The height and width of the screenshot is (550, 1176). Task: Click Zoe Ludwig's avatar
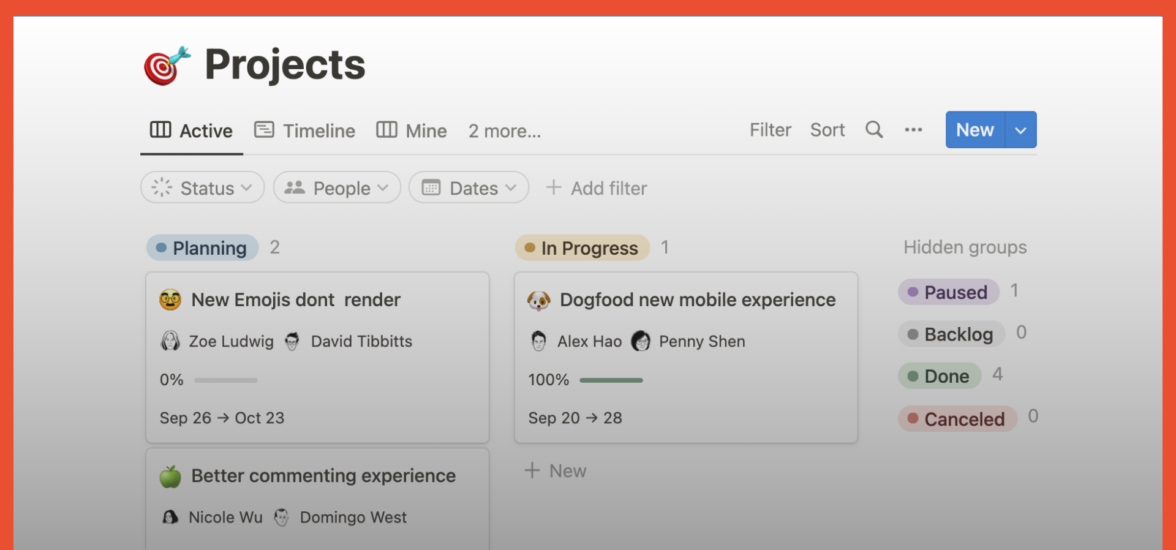[x=171, y=341]
